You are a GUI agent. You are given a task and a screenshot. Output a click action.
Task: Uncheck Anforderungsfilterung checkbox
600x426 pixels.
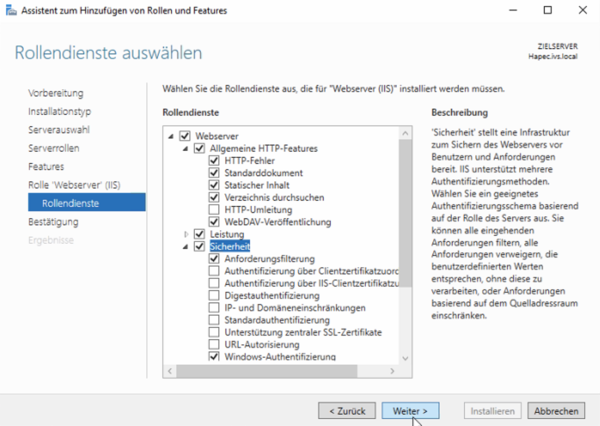[214, 258]
